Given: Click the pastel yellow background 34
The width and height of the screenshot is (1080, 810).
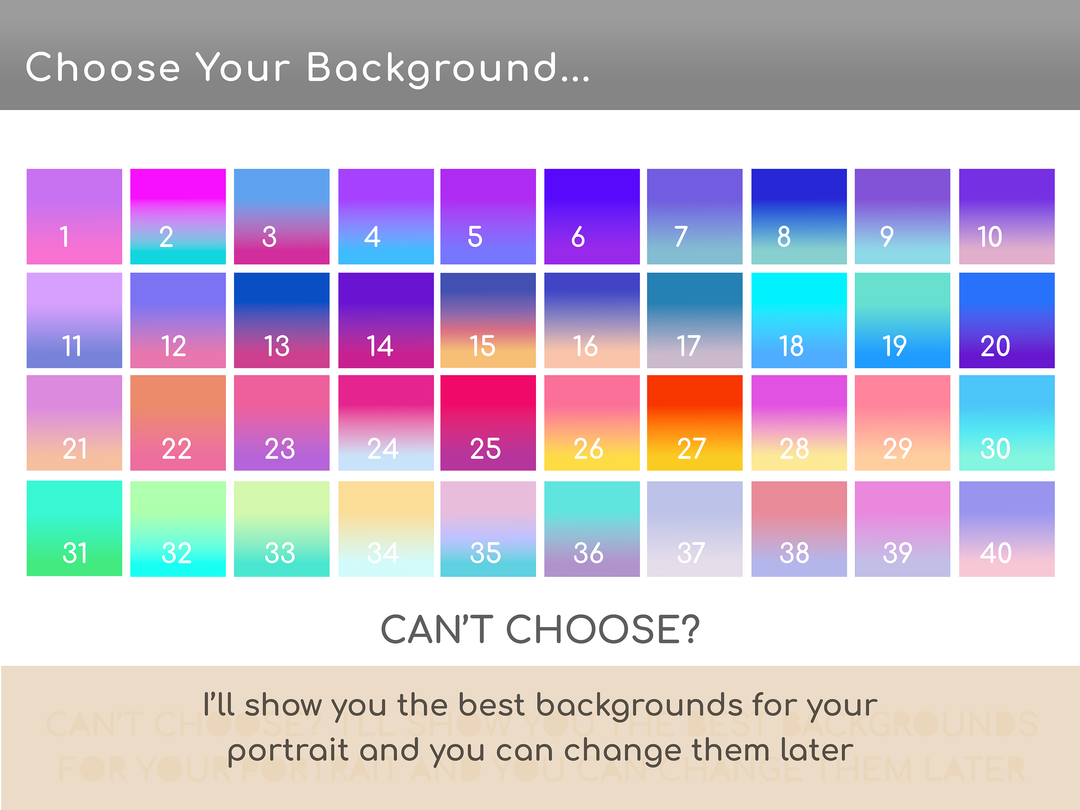Looking at the screenshot, I should pyautogui.click(x=385, y=529).
